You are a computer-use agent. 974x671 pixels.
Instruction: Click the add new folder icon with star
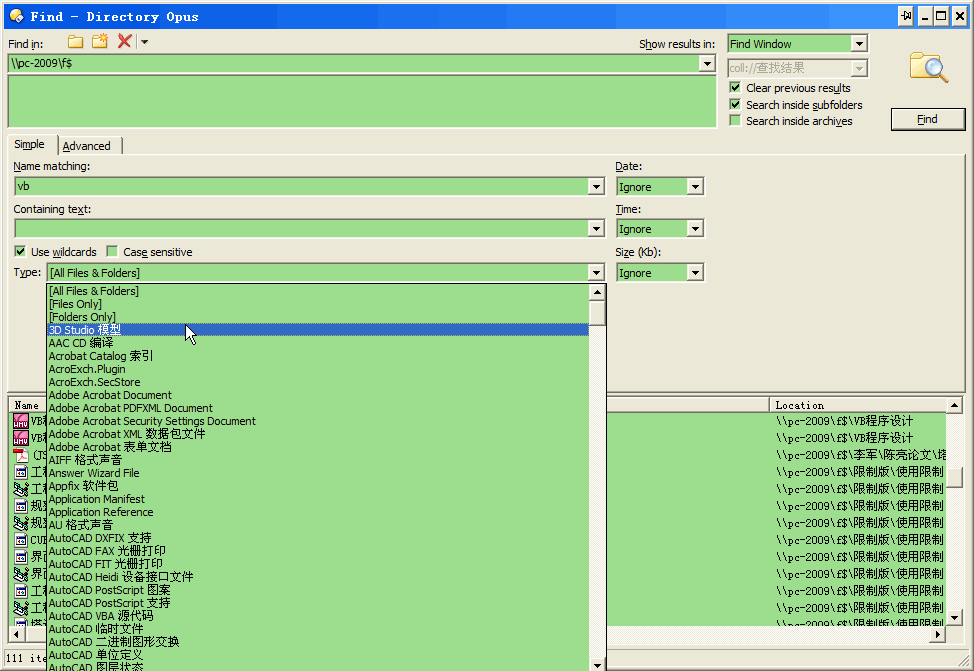[100, 41]
